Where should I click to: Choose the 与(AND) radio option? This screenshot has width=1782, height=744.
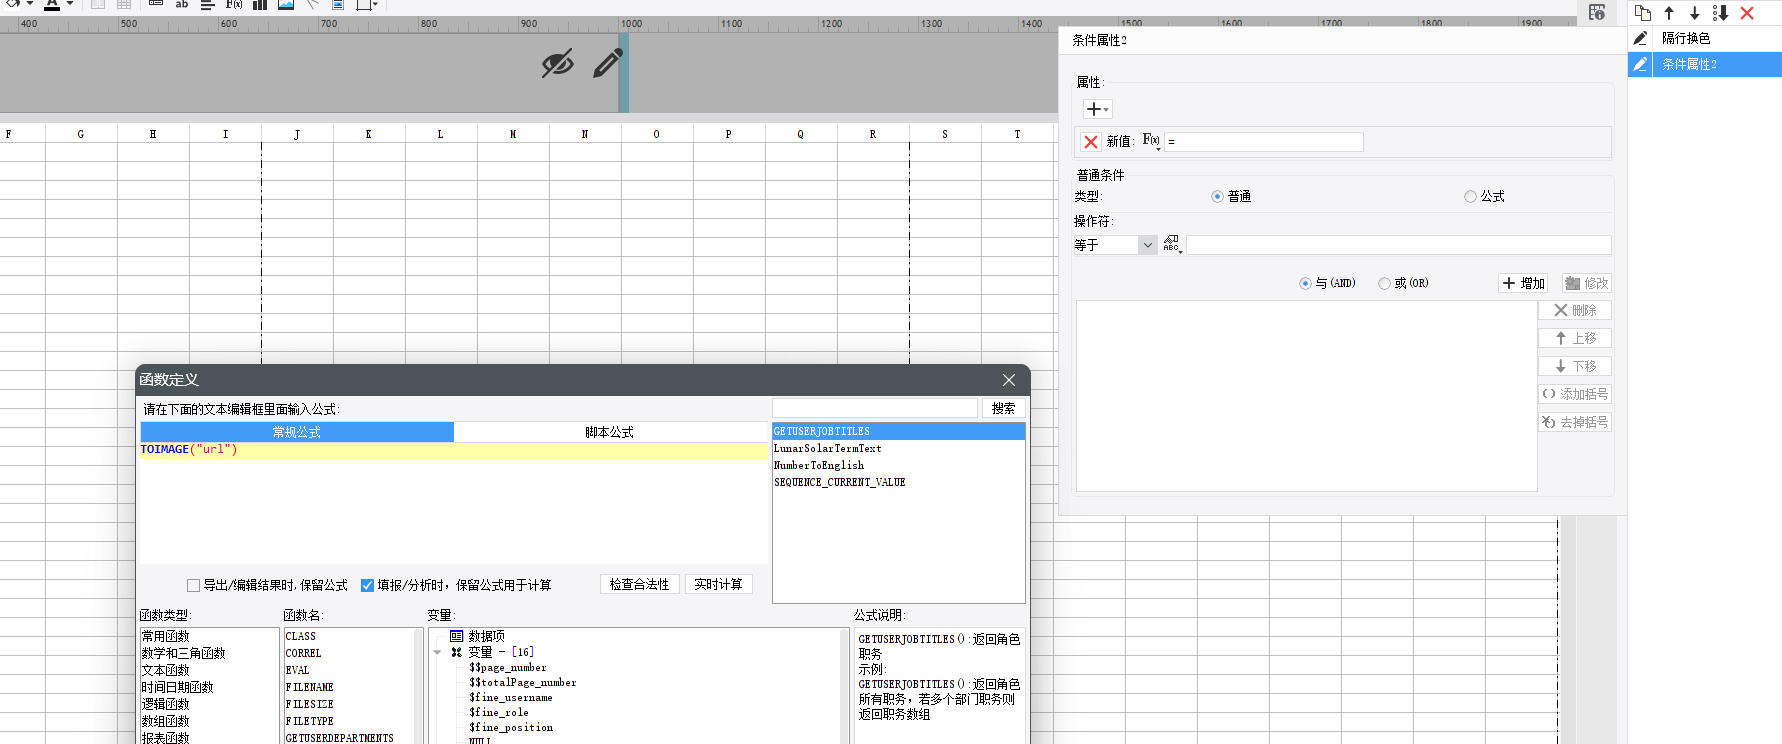click(x=1305, y=283)
